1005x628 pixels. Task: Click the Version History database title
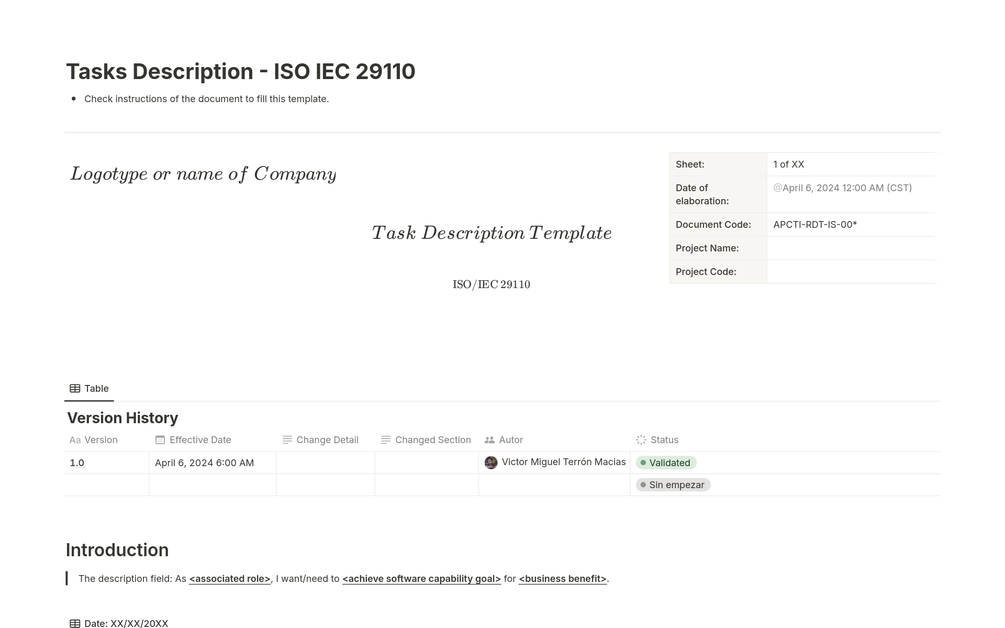tap(122, 418)
